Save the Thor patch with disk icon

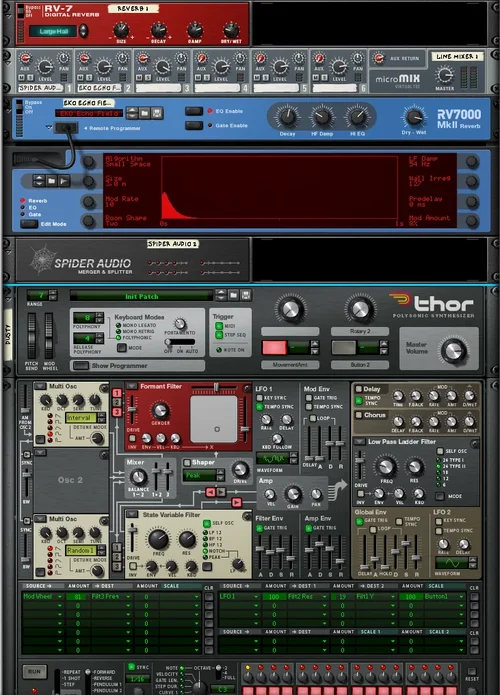tap(245, 295)
